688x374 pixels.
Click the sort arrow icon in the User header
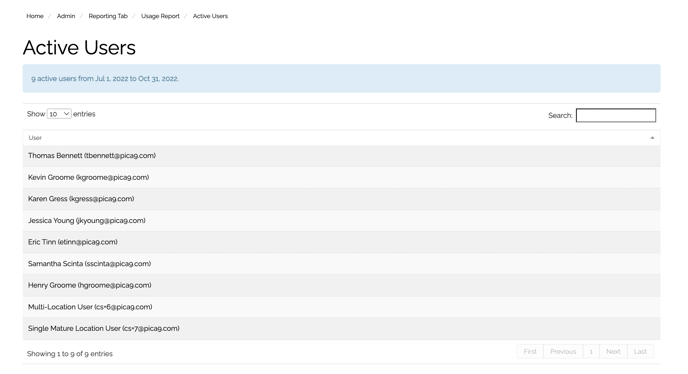(x=652, y=138)
